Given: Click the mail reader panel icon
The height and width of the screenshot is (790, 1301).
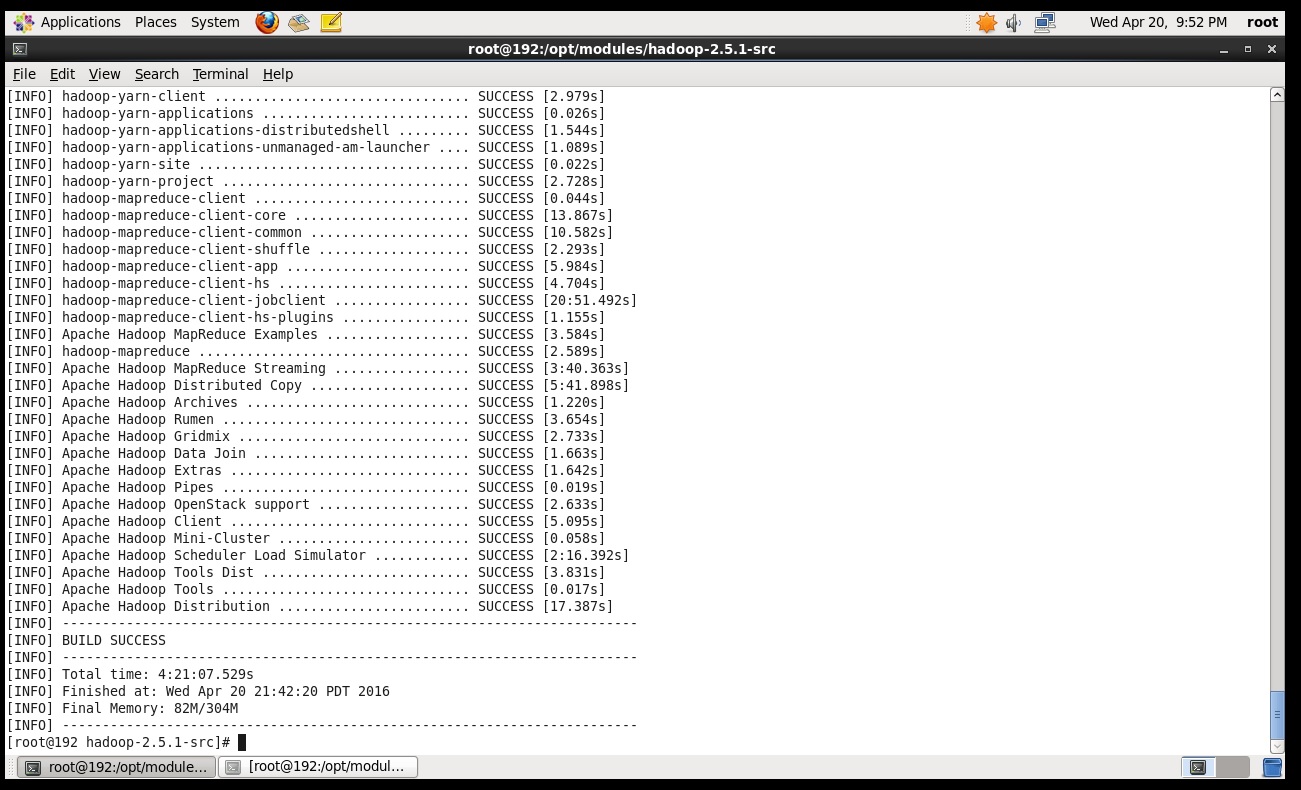Looking at the screenshot, I should click(299, 22).
